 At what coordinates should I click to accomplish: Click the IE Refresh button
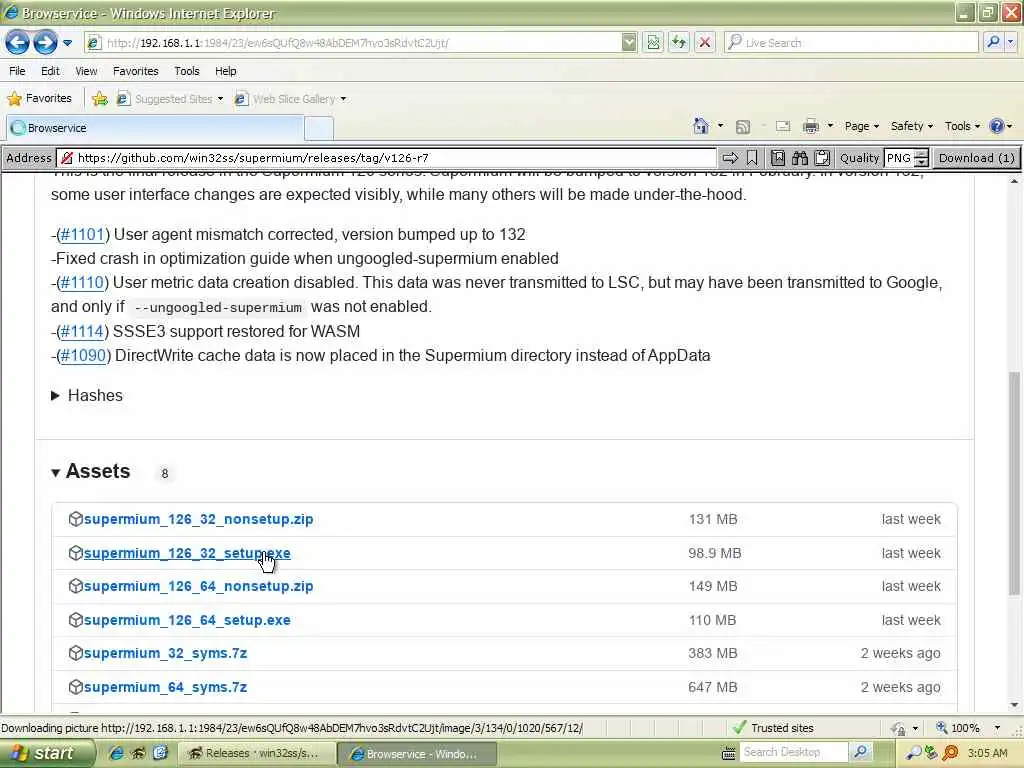pos(679,42)
